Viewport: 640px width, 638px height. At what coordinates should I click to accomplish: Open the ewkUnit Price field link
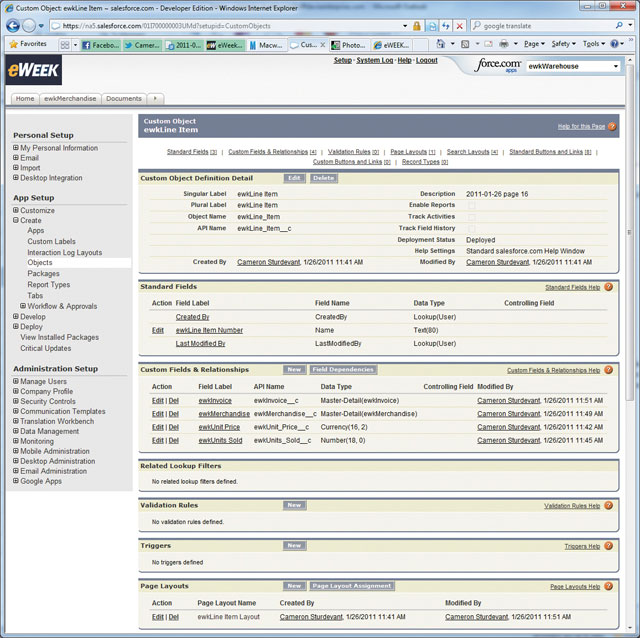[x=219, y=427]
